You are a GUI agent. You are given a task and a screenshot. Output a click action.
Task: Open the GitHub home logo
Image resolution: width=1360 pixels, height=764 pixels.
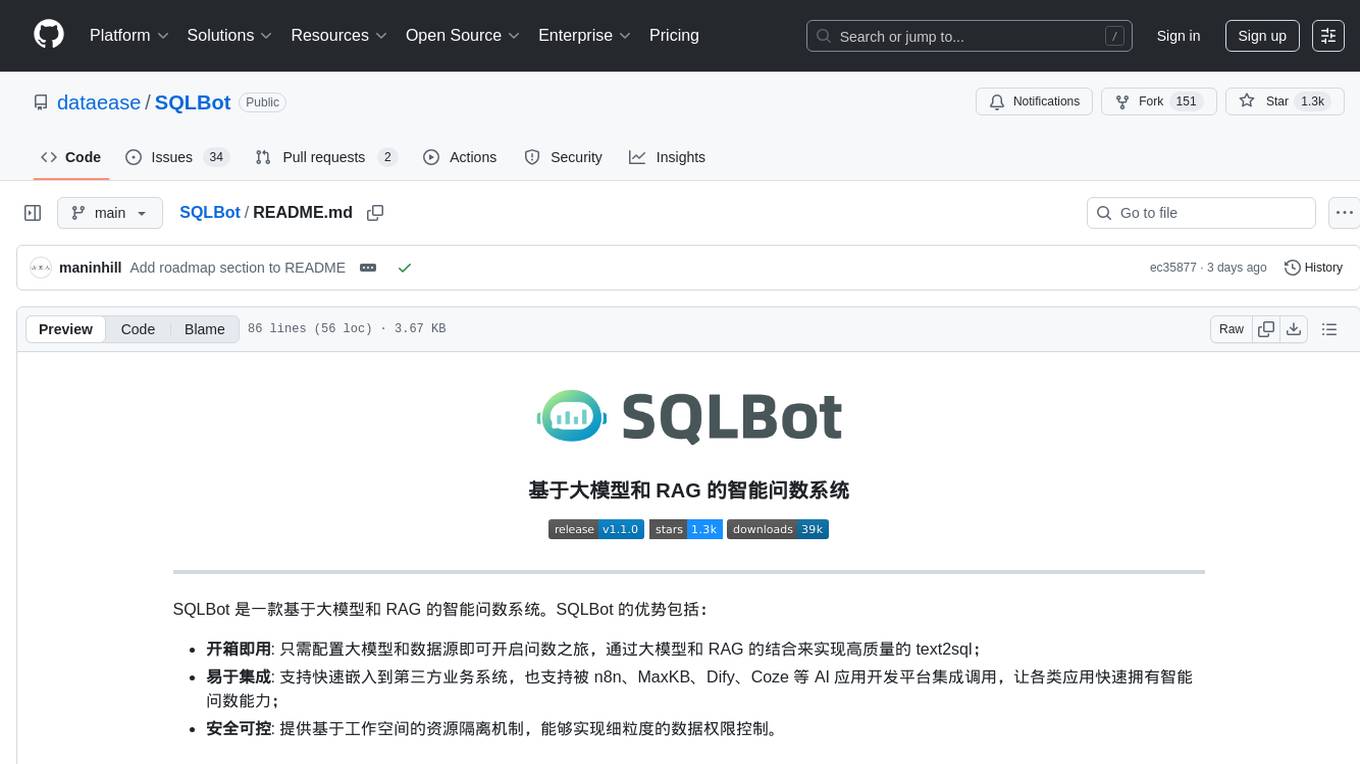(49, 35)
